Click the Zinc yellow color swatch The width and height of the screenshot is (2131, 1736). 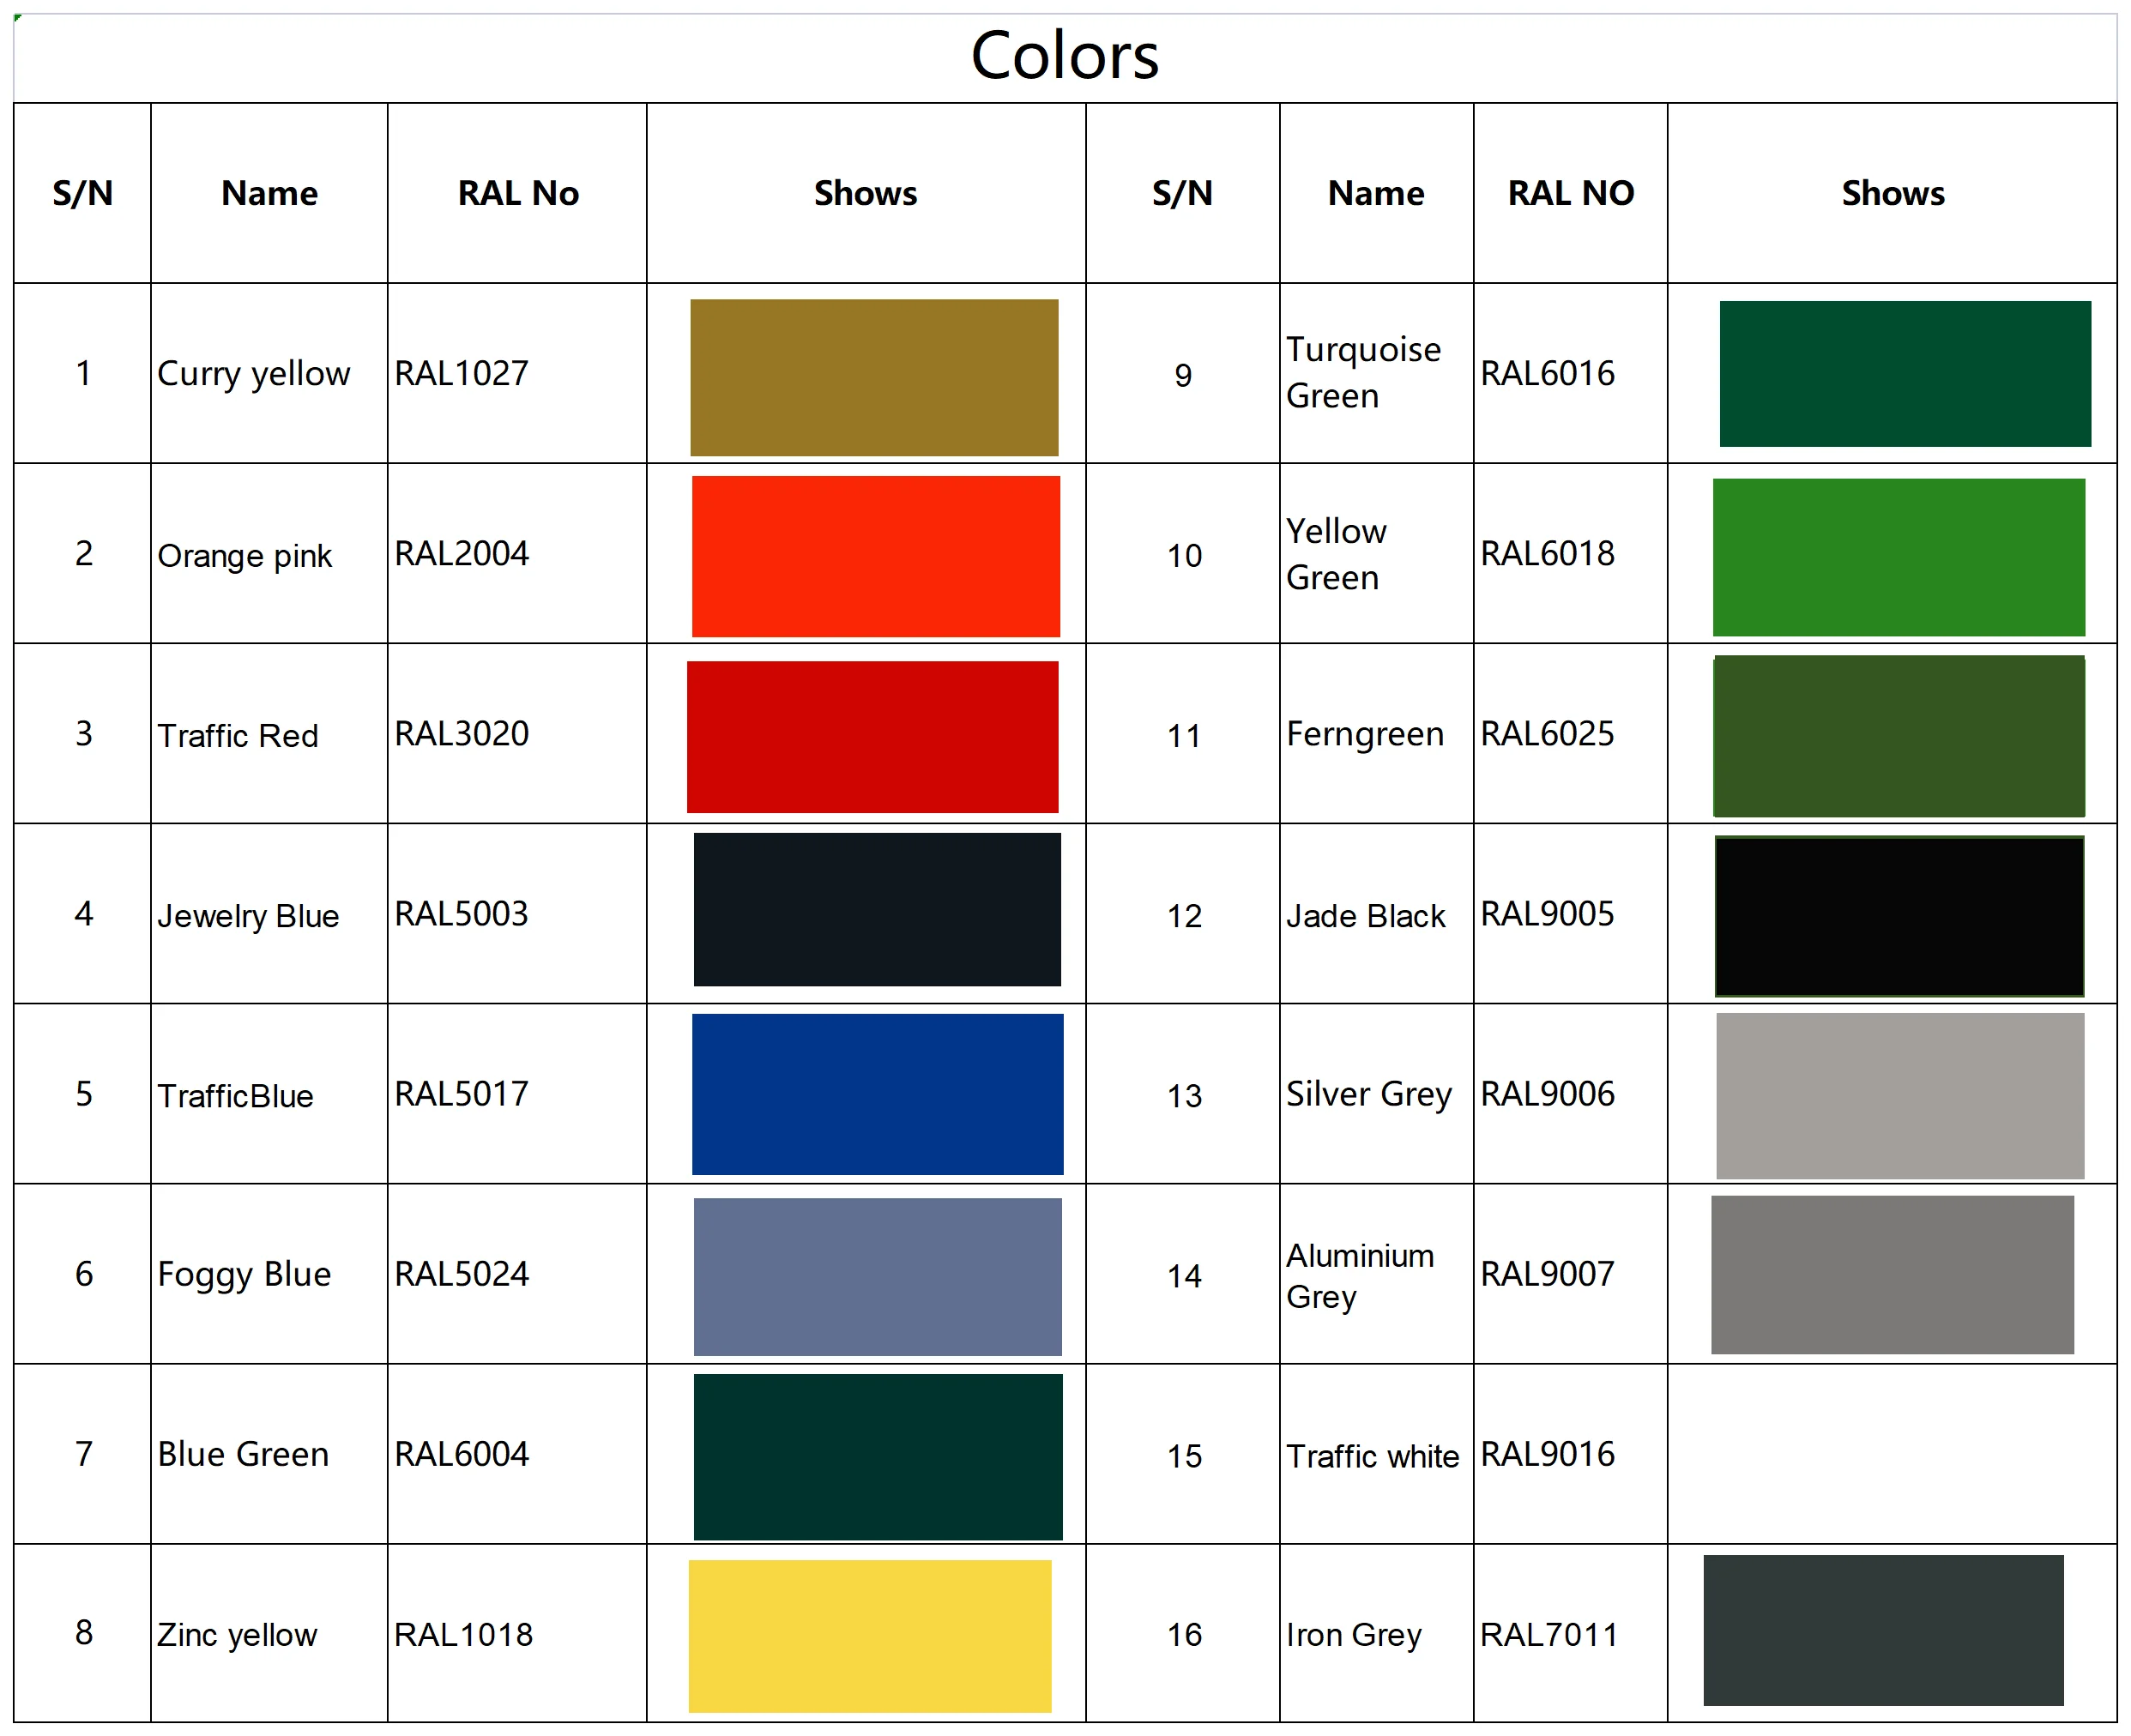click(x=869, y=1635)
